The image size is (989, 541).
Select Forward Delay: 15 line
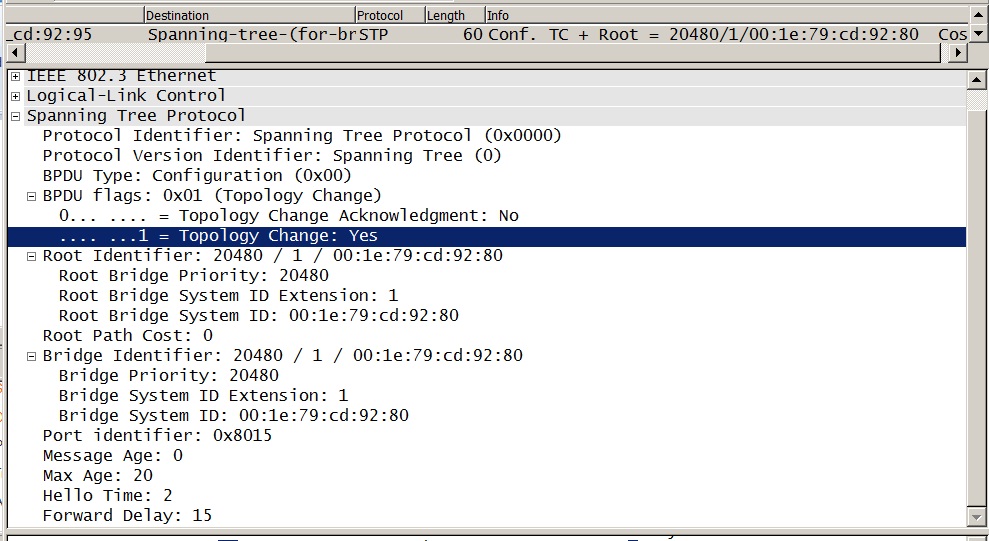pos(127,516)
